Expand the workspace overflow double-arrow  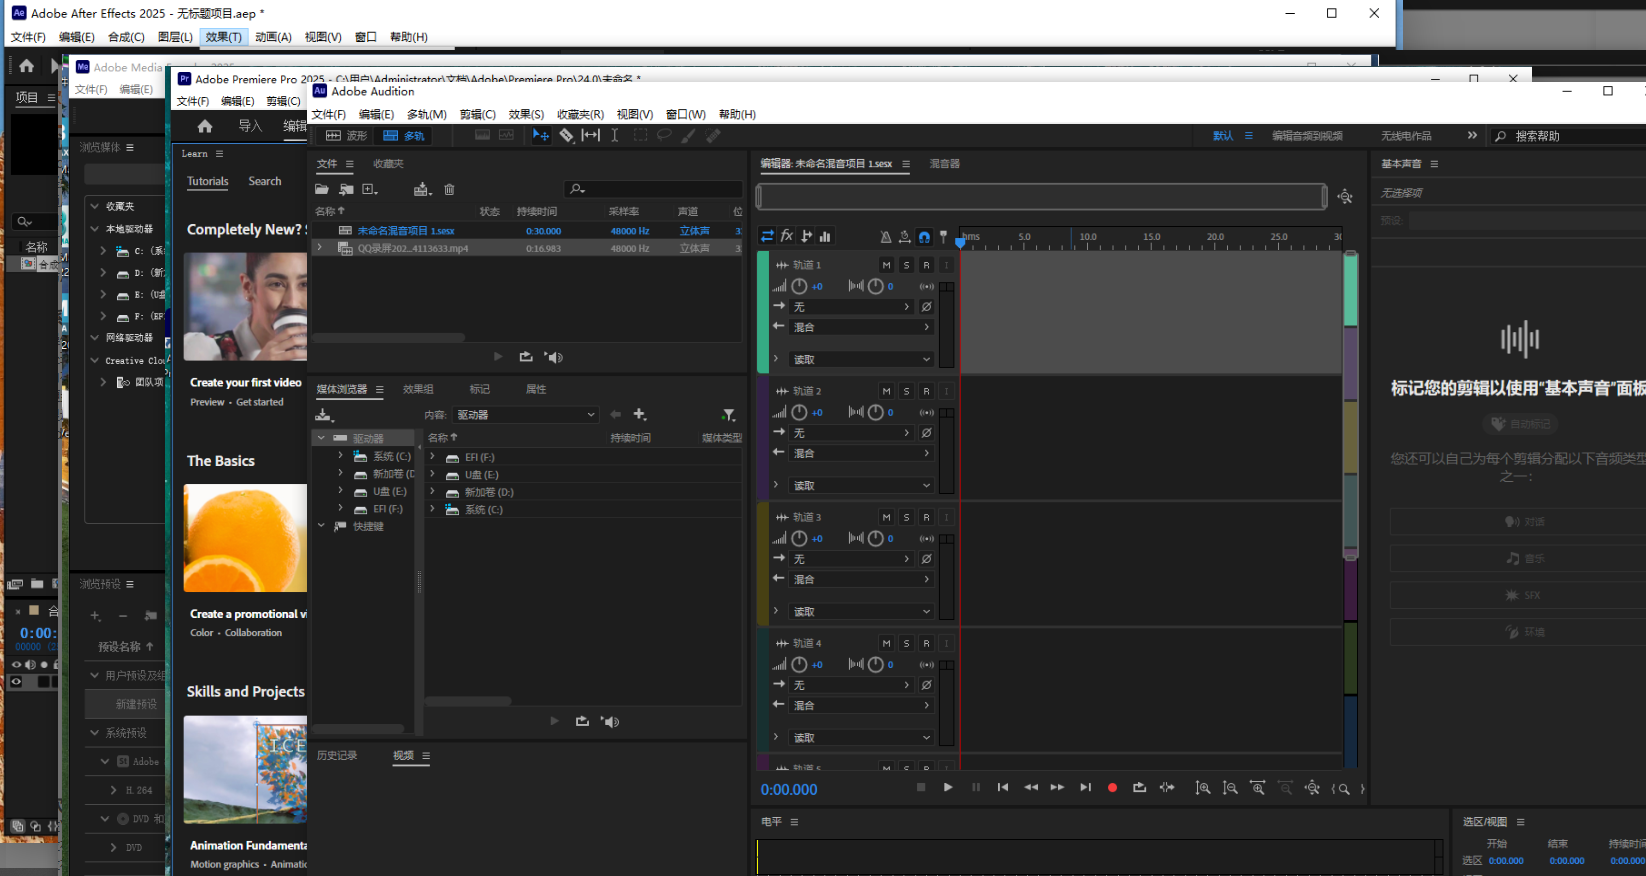coord(1472,135)
